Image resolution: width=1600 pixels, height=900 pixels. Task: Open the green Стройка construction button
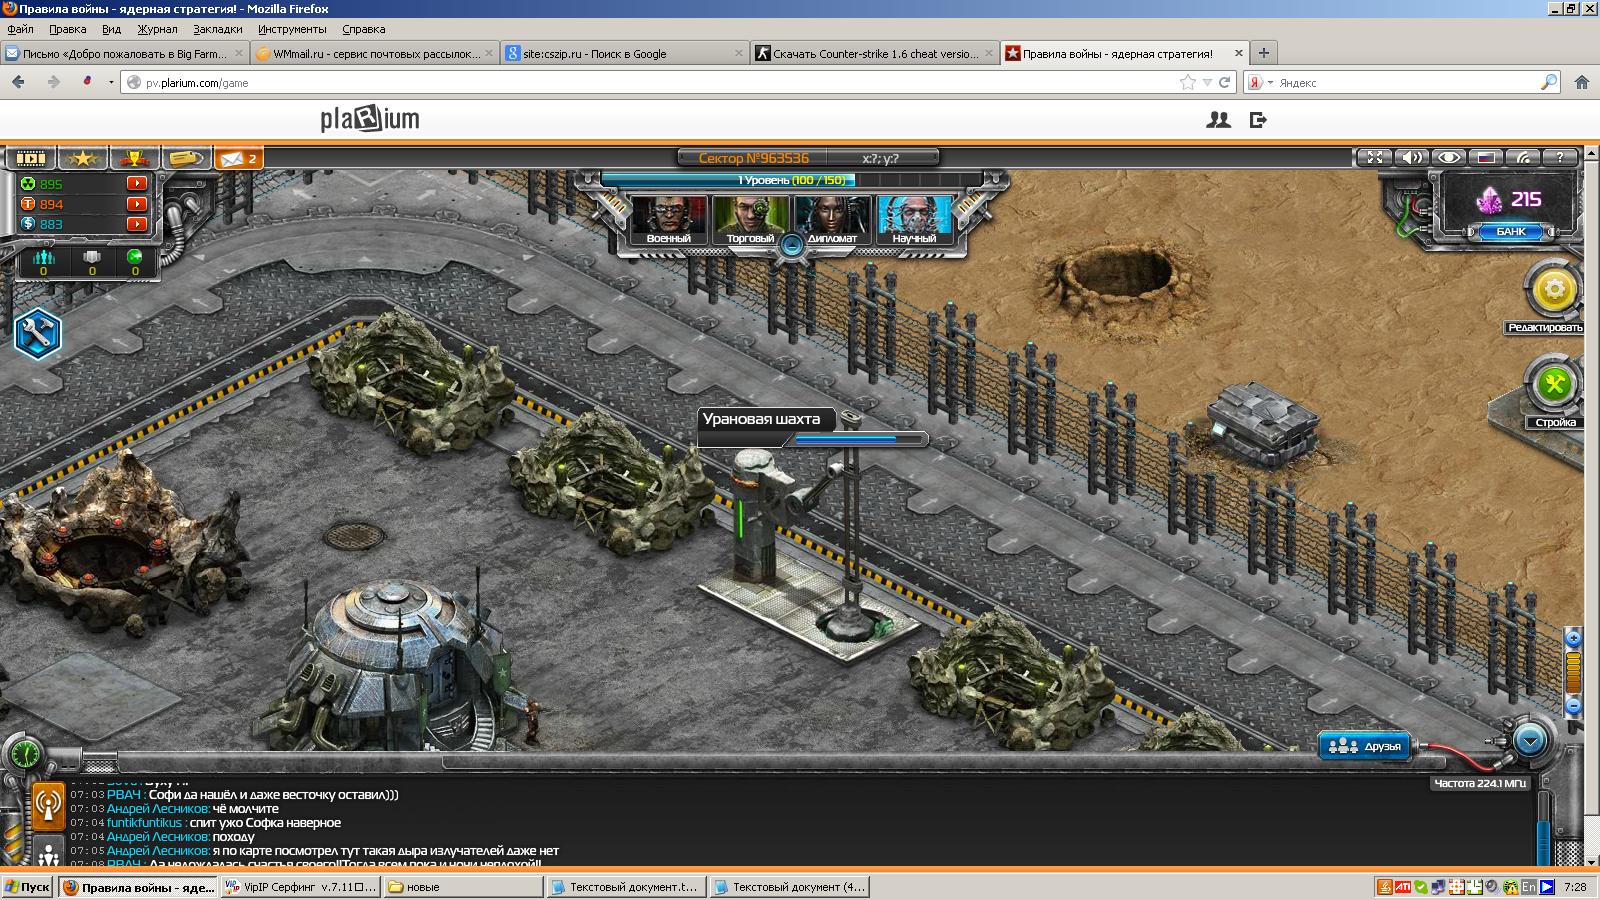coord(1554,384)
